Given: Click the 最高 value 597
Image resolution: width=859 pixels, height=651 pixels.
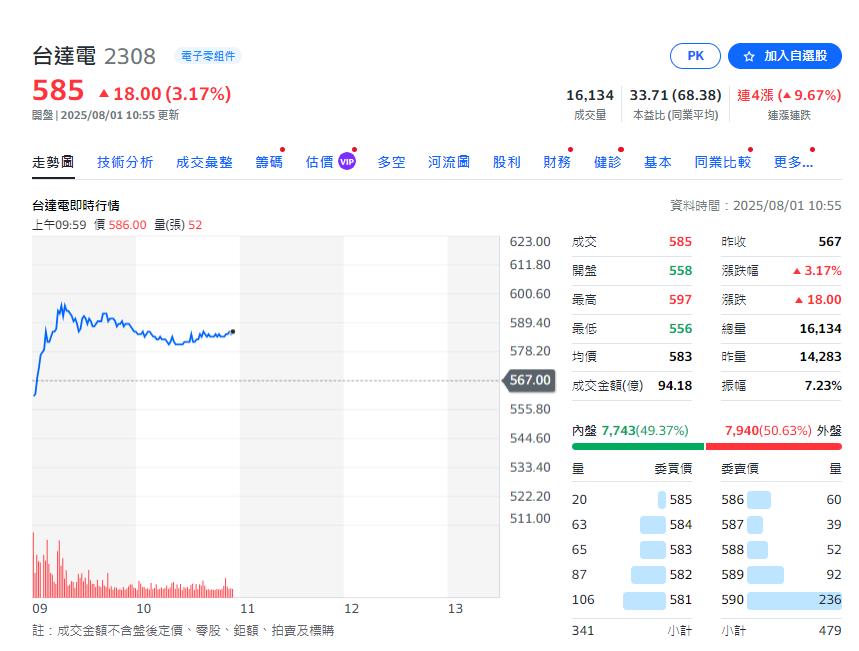Looking at the screenshot, I should [680, 300].
